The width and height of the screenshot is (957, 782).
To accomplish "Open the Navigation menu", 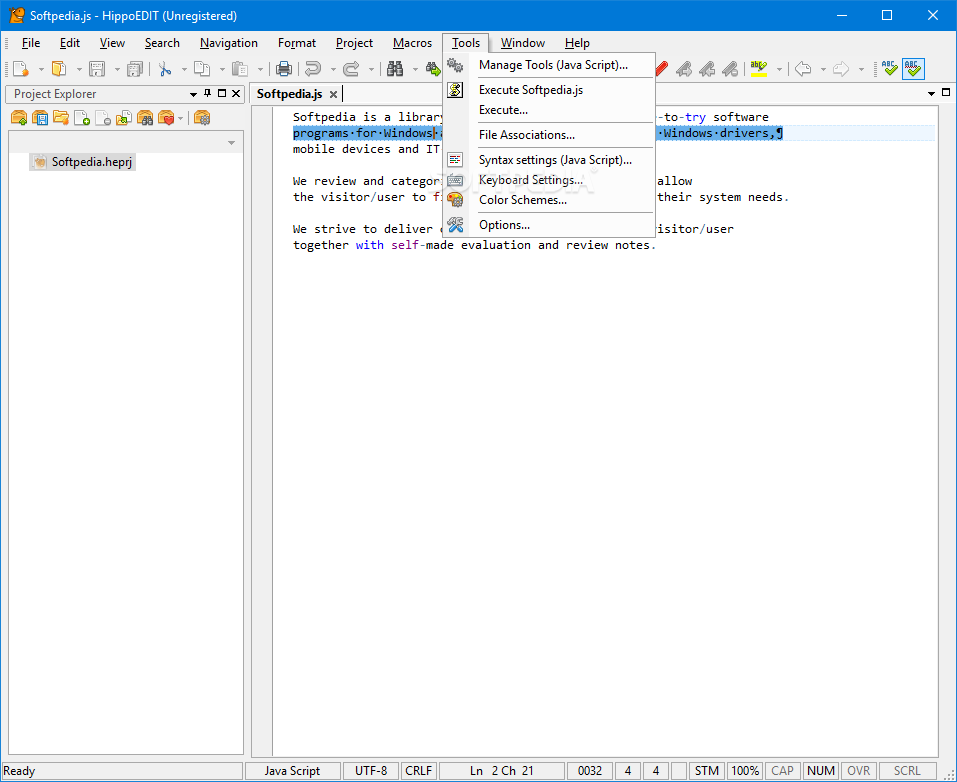I will (229, 43).
